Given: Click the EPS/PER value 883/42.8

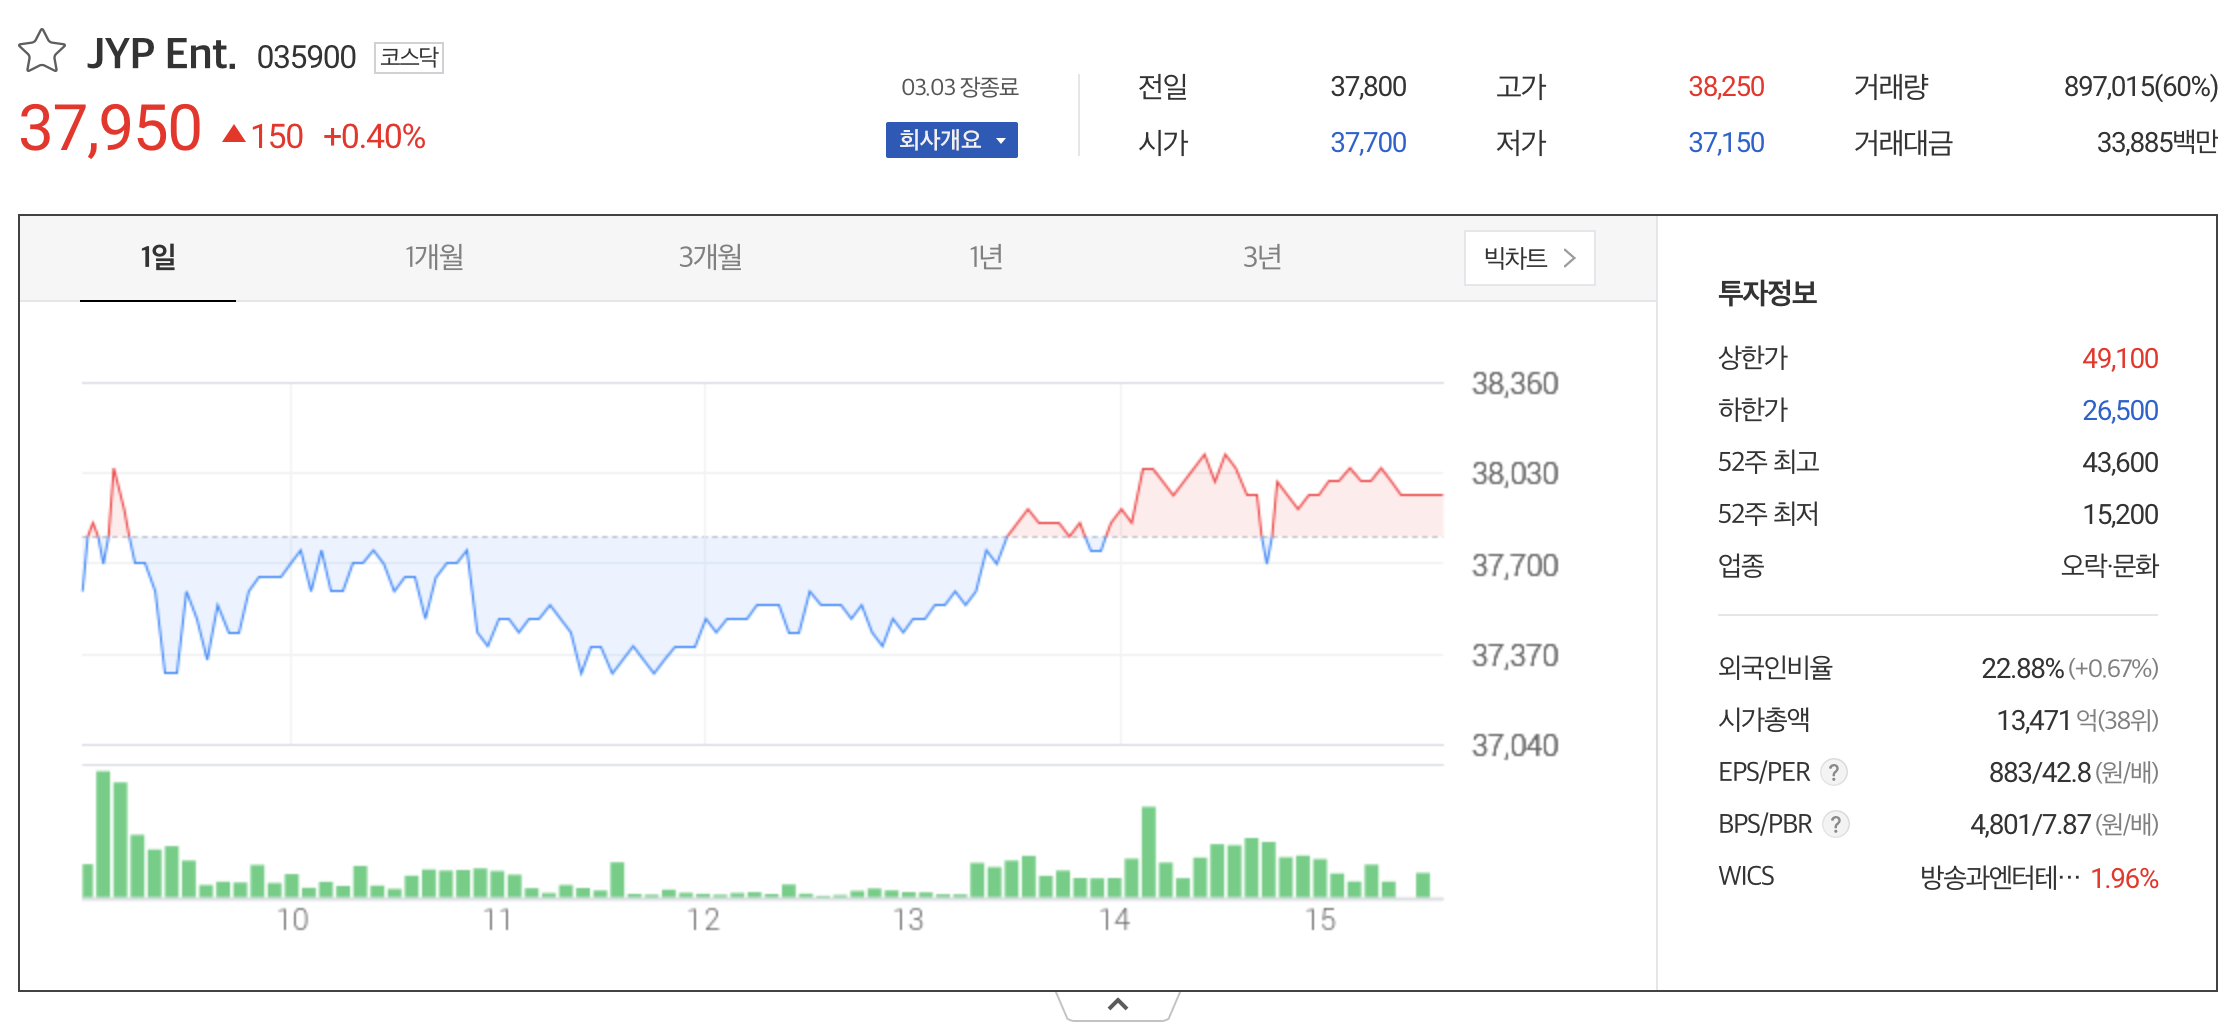Looking at the screenshot, I should (2039, 772).
